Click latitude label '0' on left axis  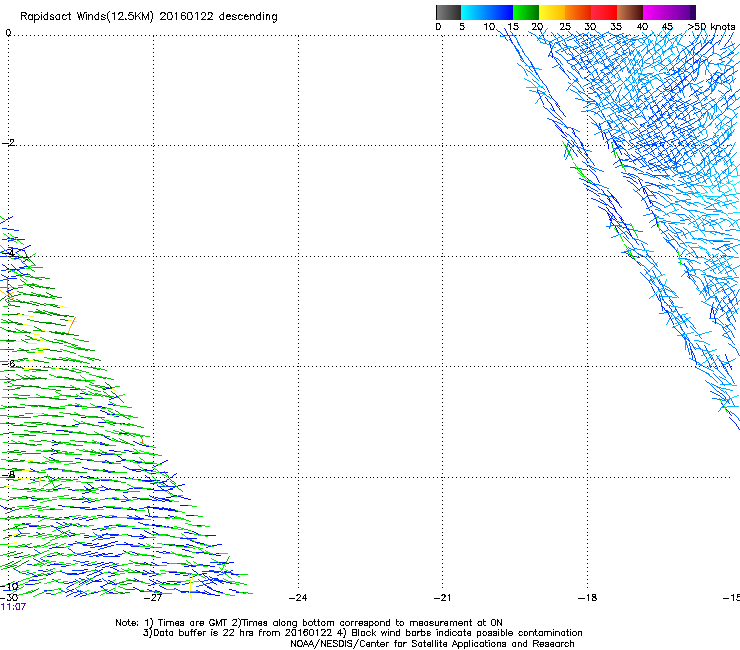[x=8, y=33]
